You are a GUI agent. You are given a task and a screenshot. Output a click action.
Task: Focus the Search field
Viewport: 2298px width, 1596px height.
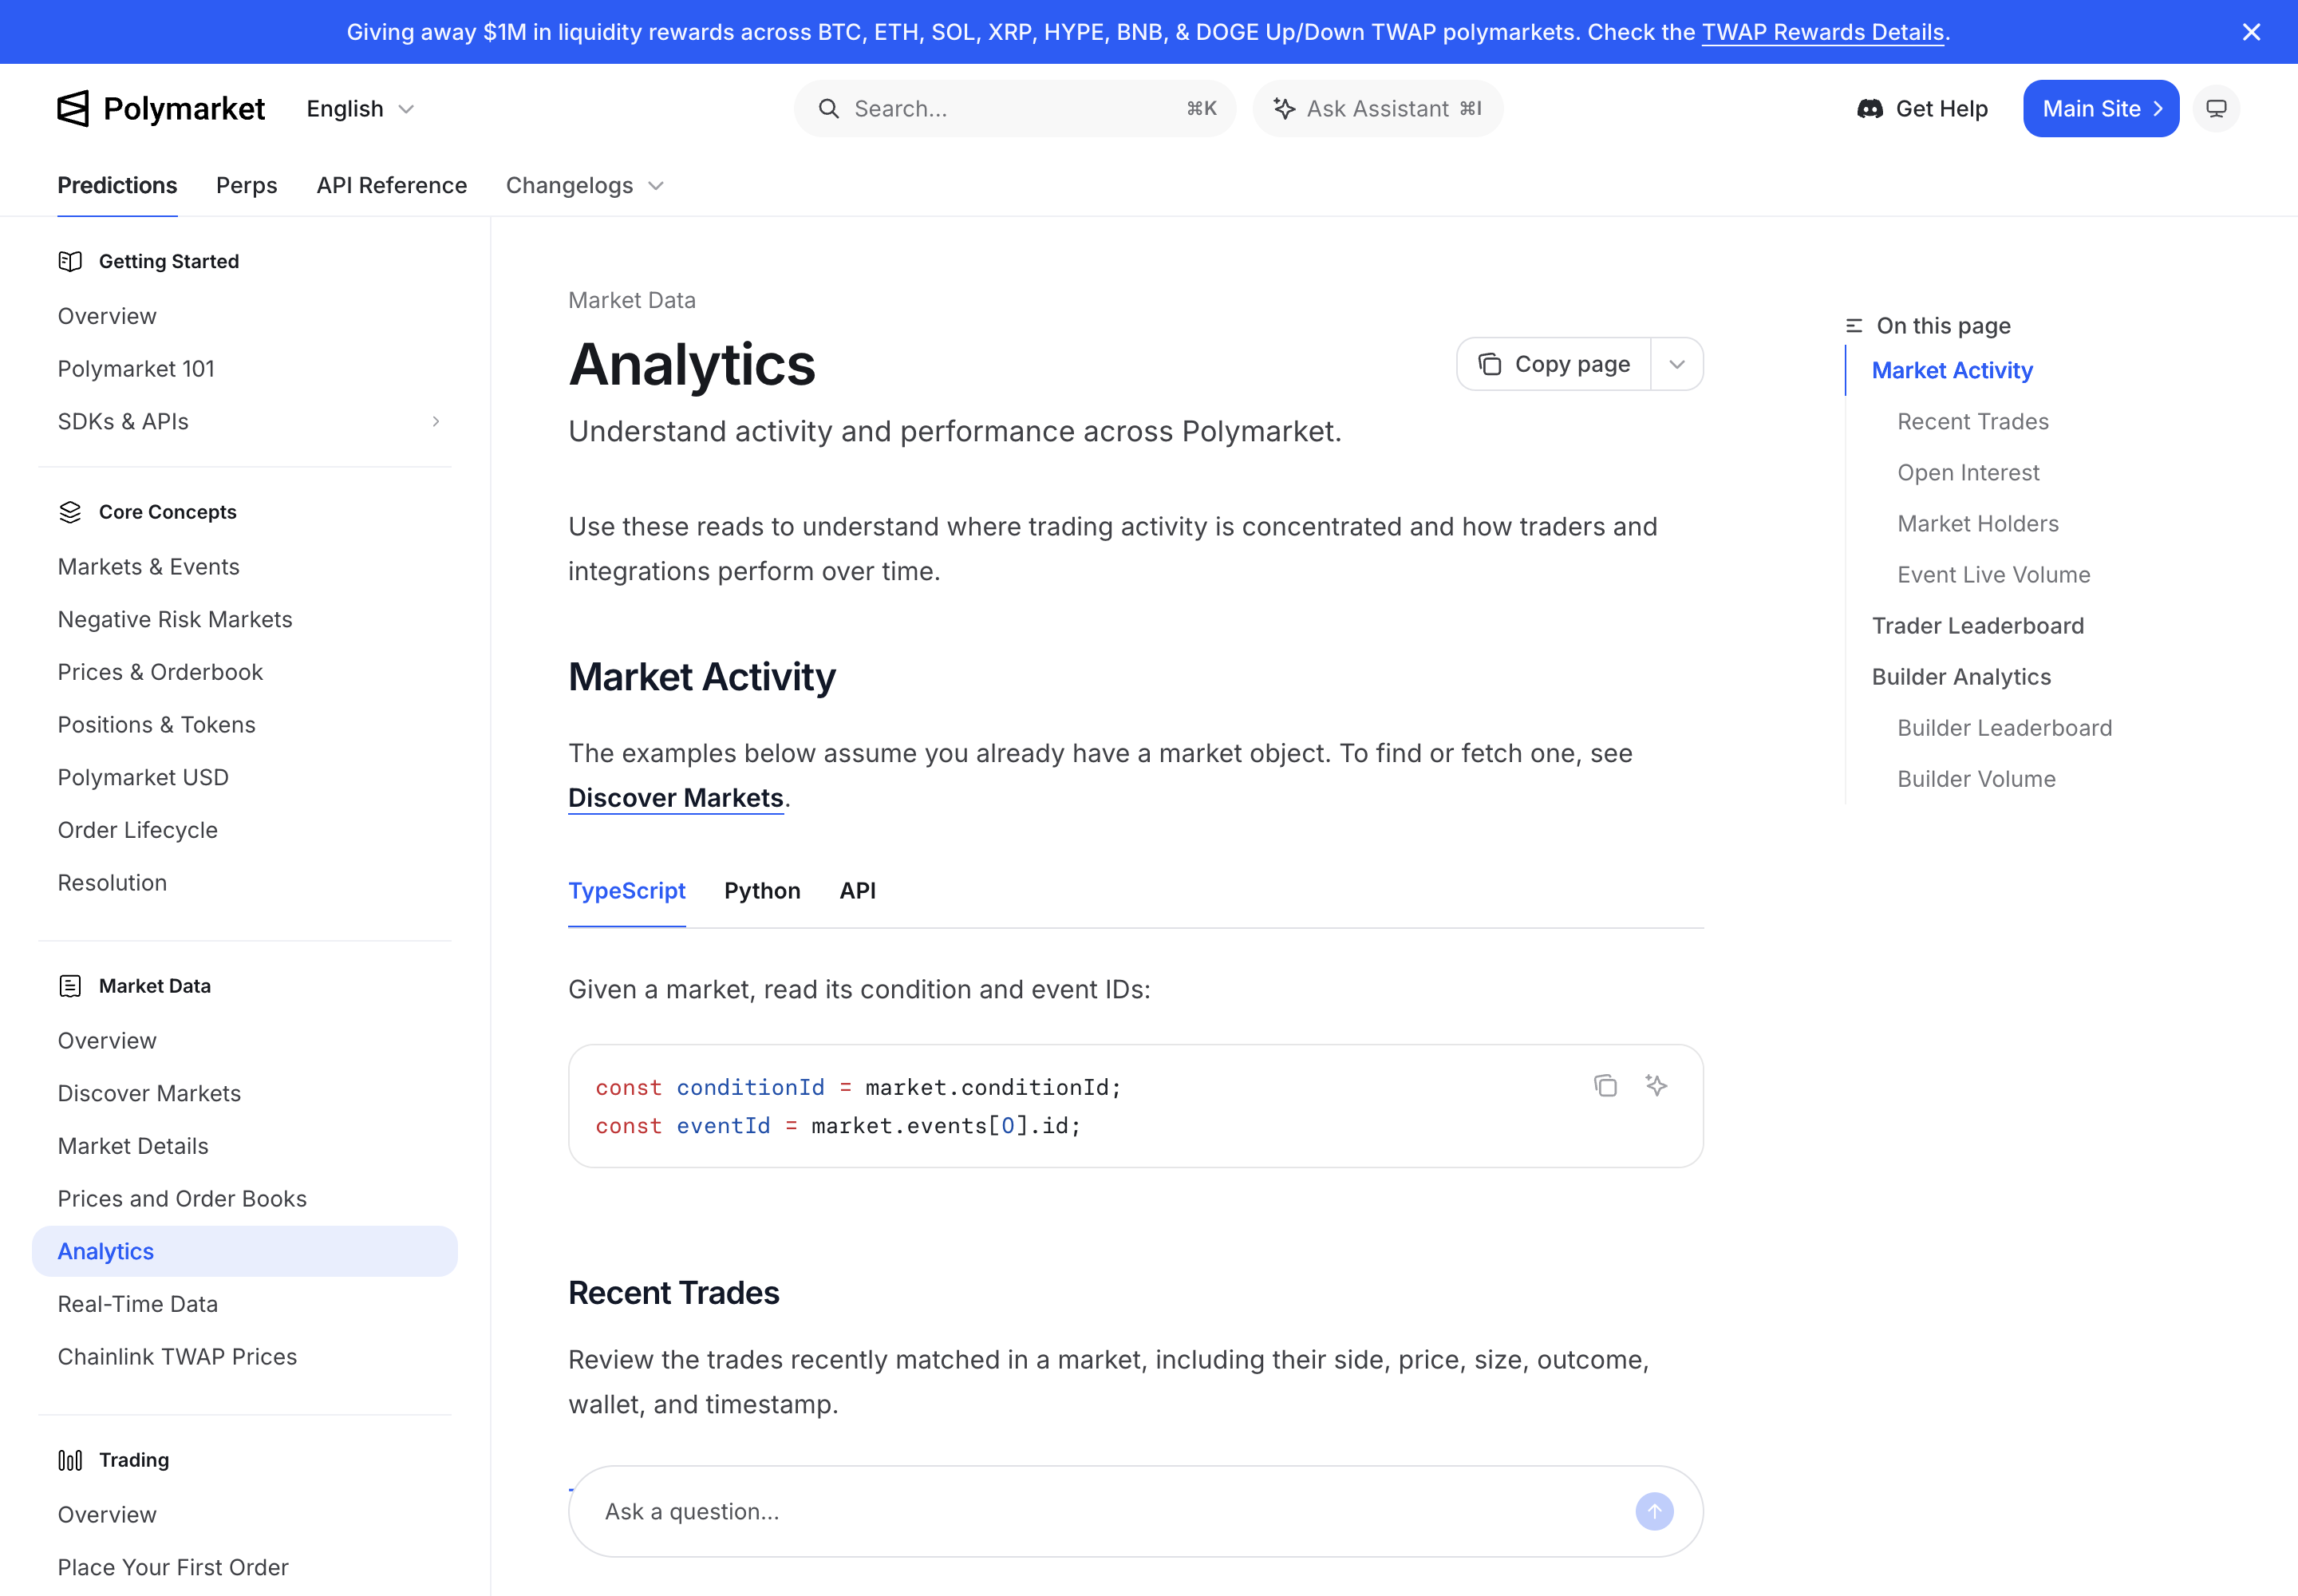tap(1015, 108)
